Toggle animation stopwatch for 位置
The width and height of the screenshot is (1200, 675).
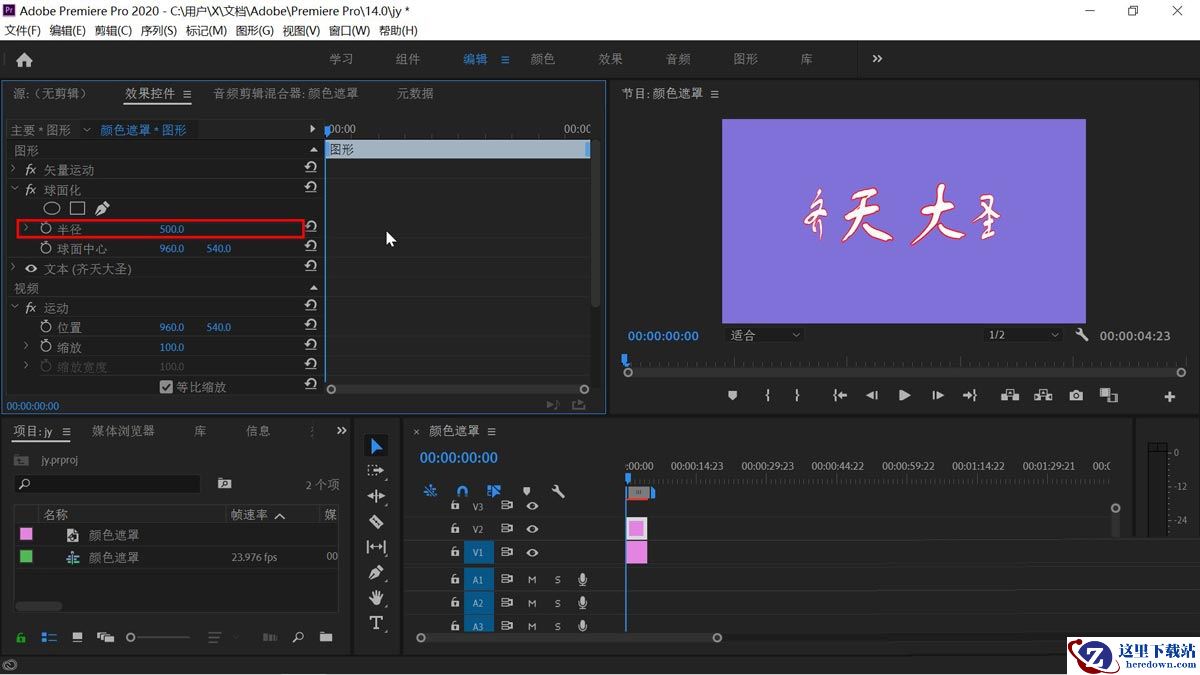click(46, 327)
